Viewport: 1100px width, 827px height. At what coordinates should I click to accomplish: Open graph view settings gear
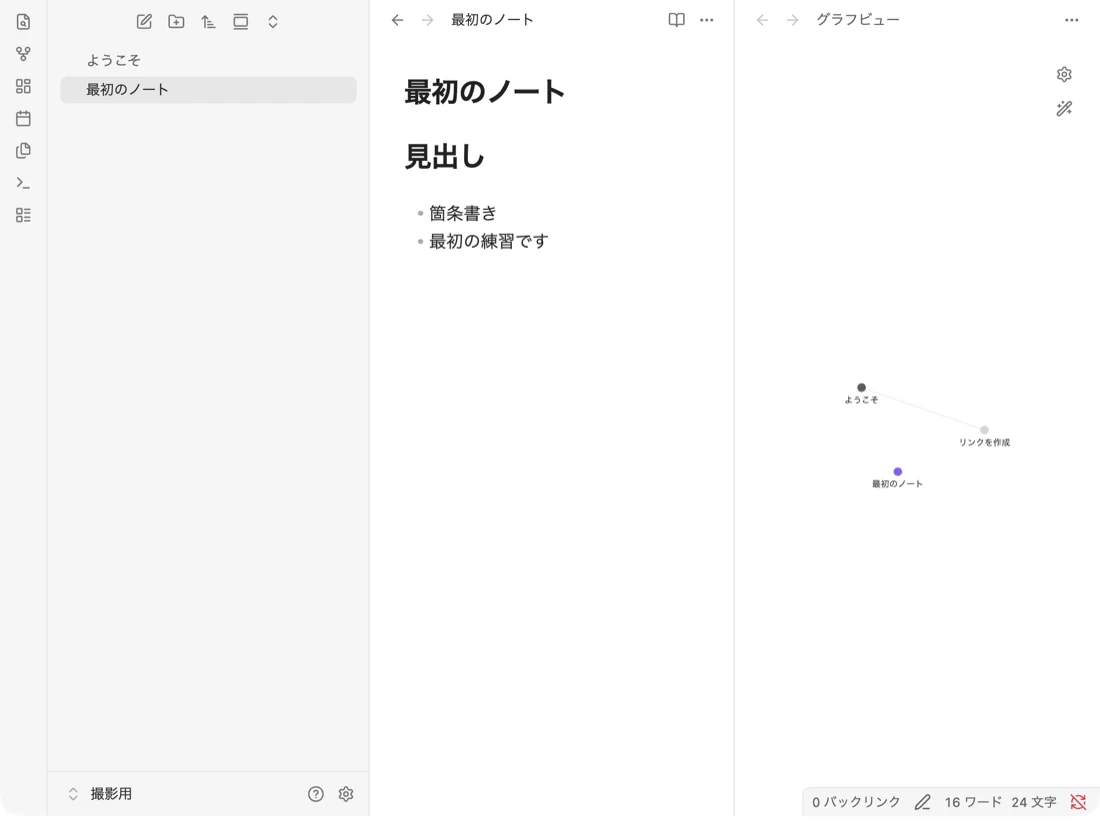pyautogui.click(x=1064, y=74)
